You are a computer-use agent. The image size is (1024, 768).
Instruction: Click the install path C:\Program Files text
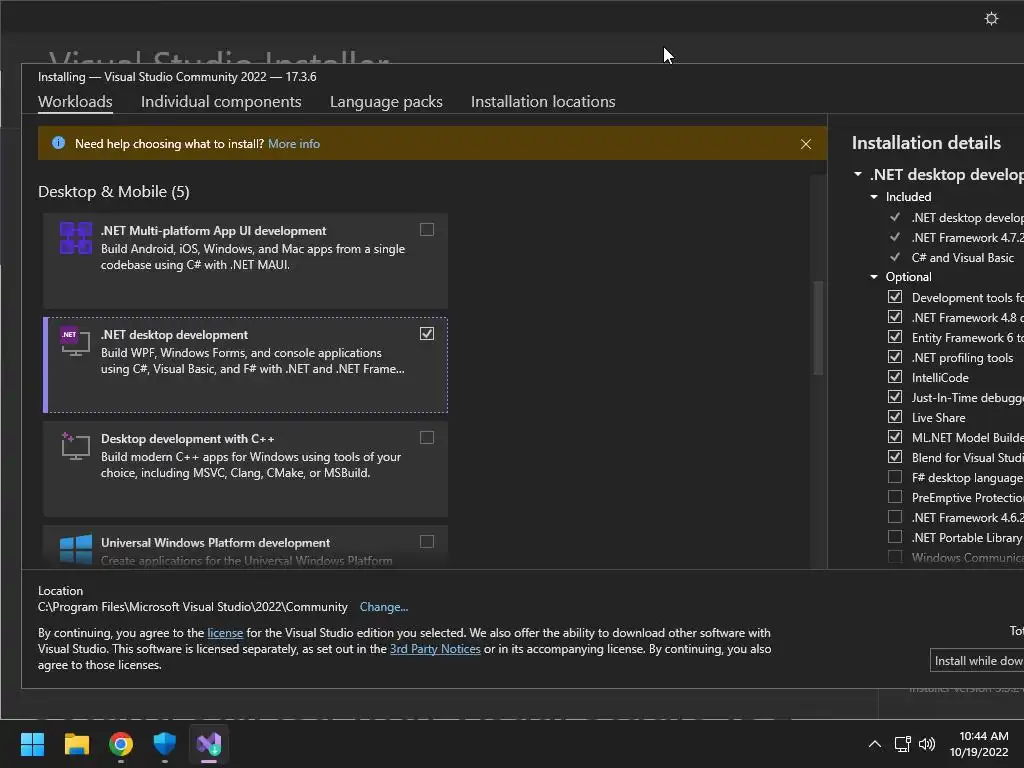193,607
